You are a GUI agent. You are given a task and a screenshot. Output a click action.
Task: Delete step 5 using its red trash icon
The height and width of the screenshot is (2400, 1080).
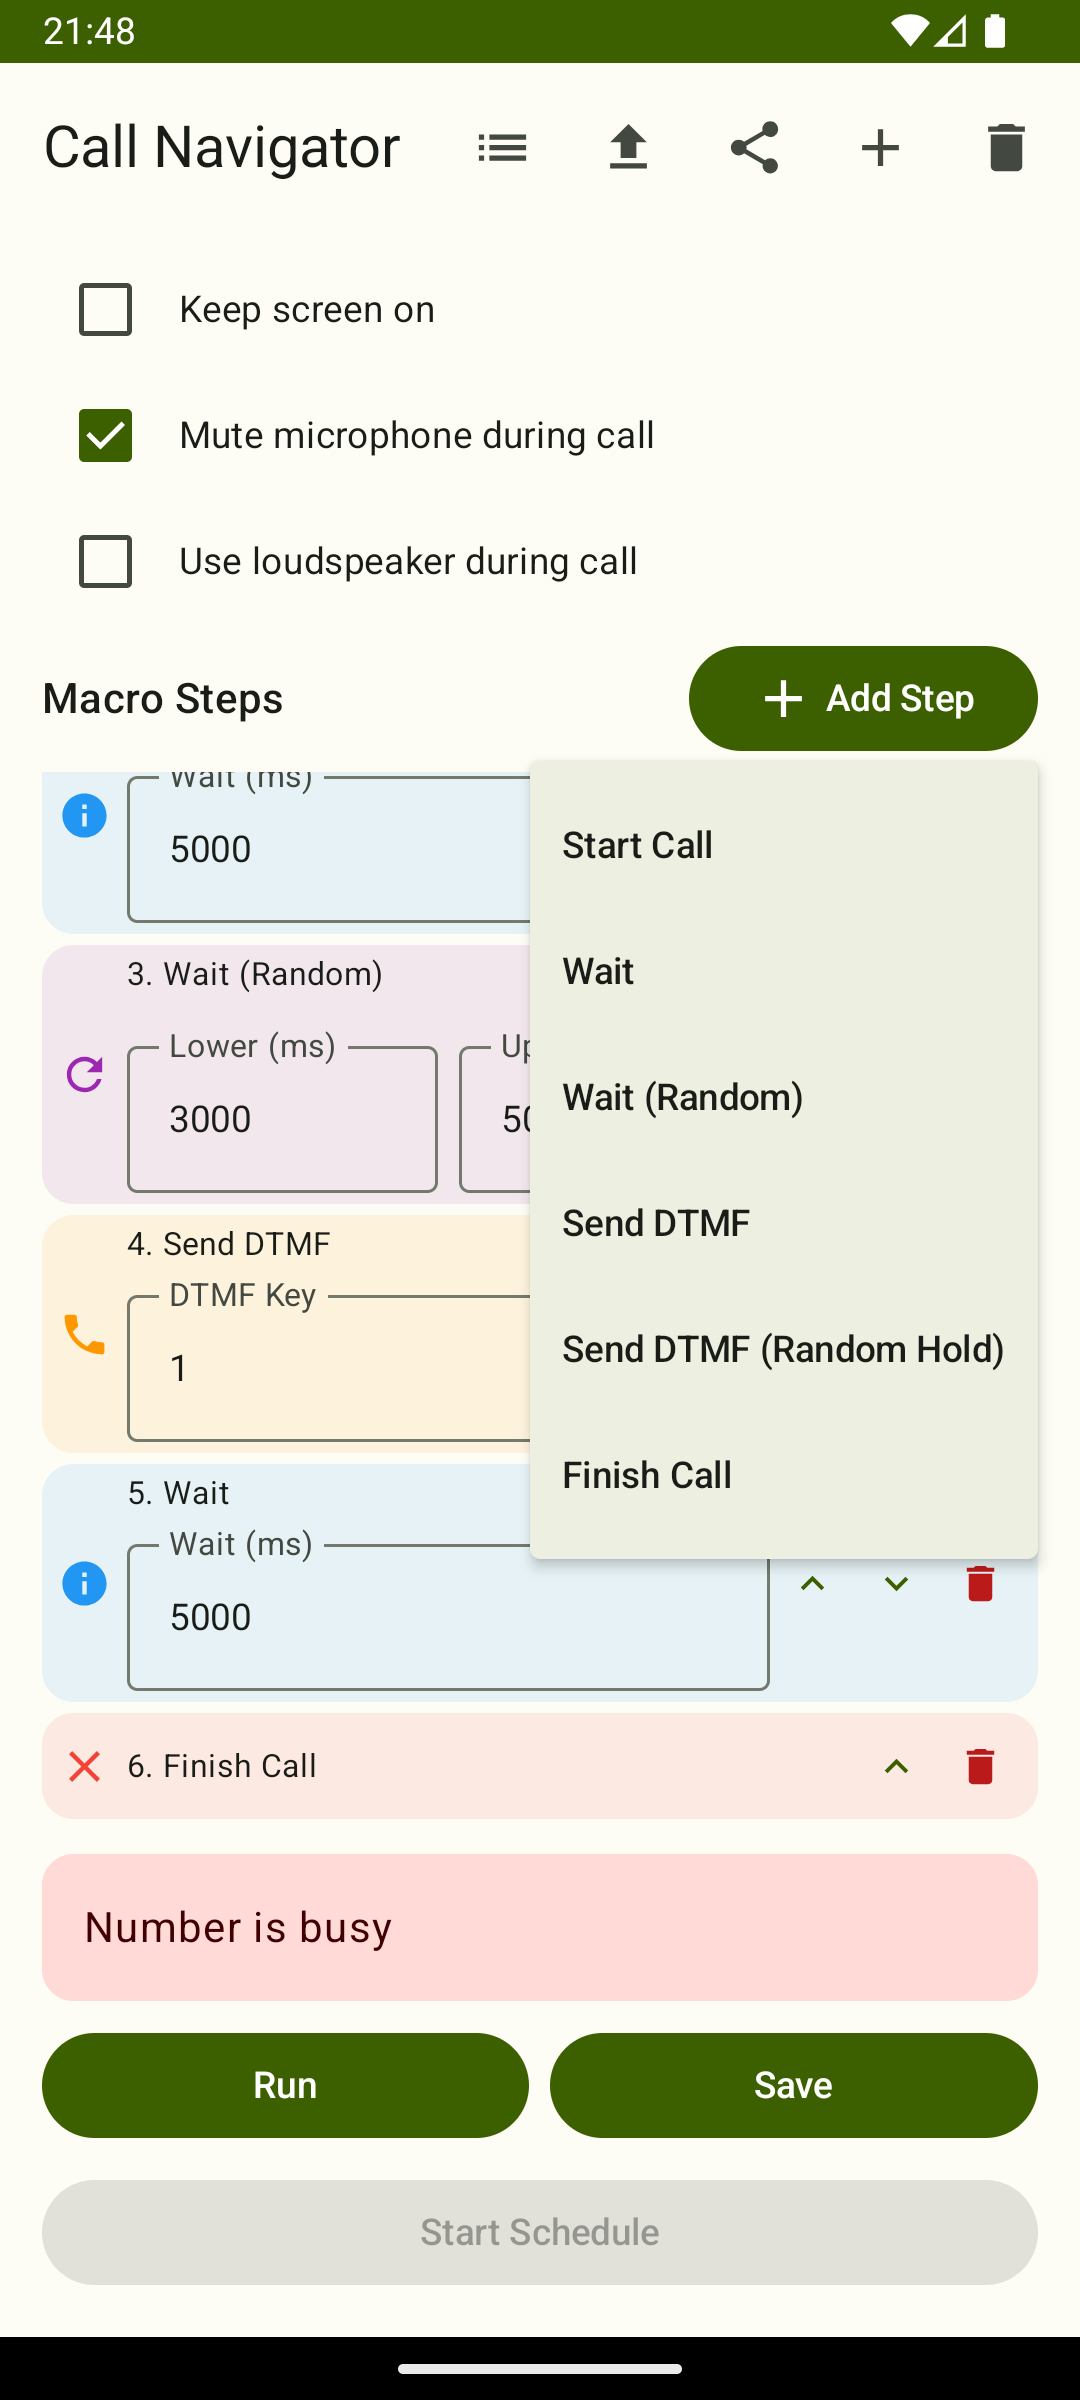coord(979,1583)
